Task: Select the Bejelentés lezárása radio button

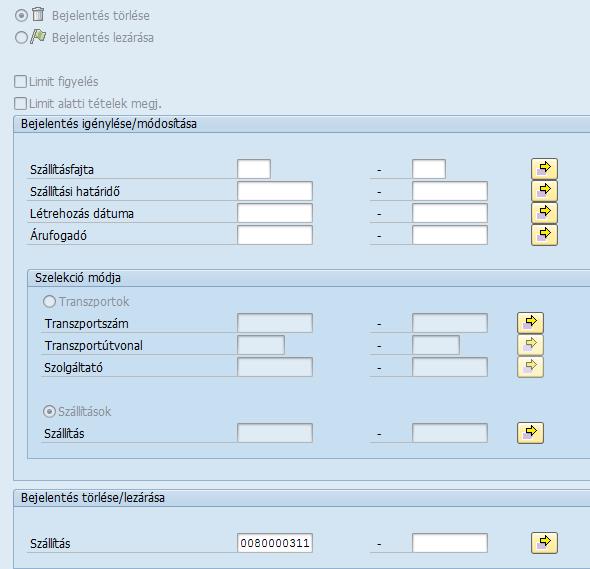Action: click(21, 37)
